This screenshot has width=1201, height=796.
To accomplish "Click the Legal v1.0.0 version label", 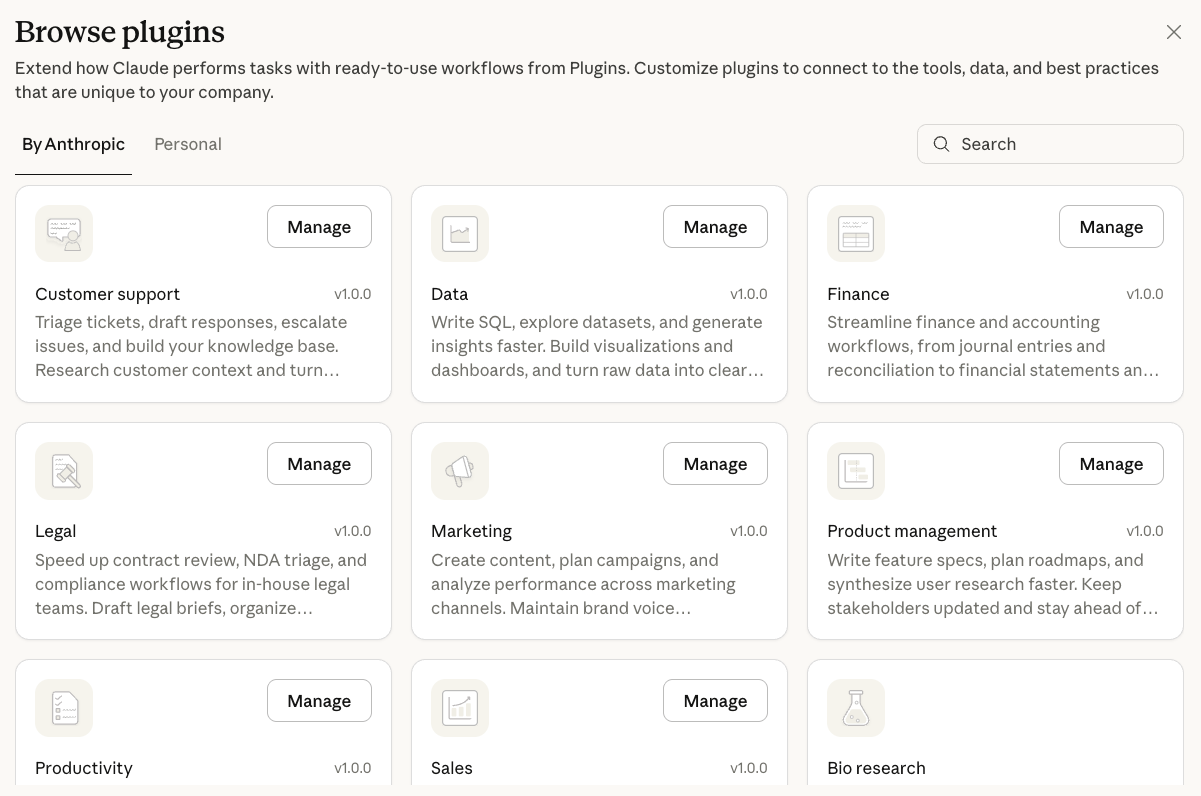I will (353, 531).
